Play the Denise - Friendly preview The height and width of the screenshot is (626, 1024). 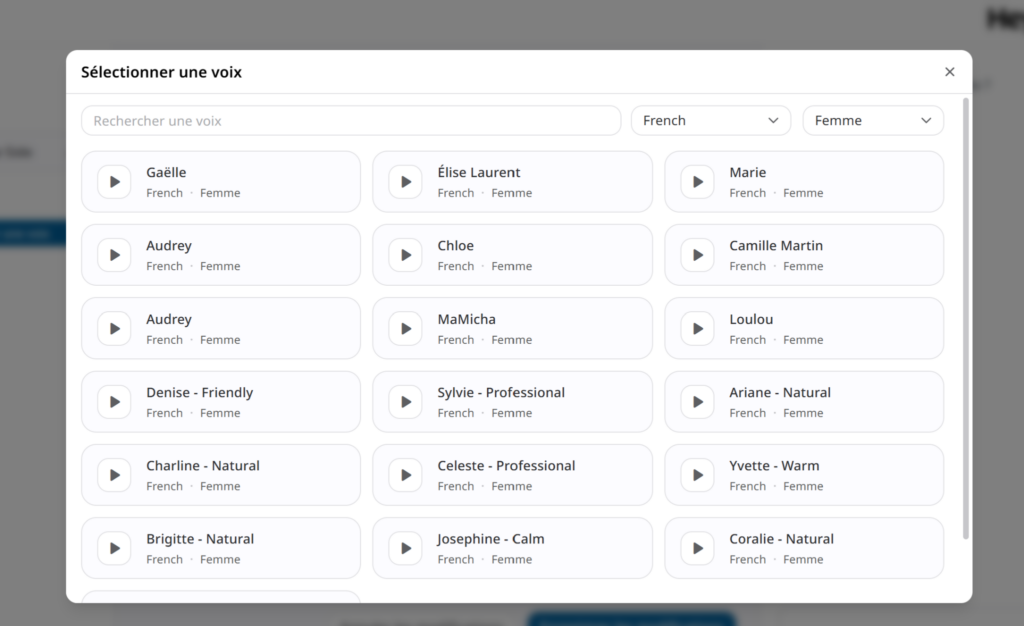pos(114,402)
